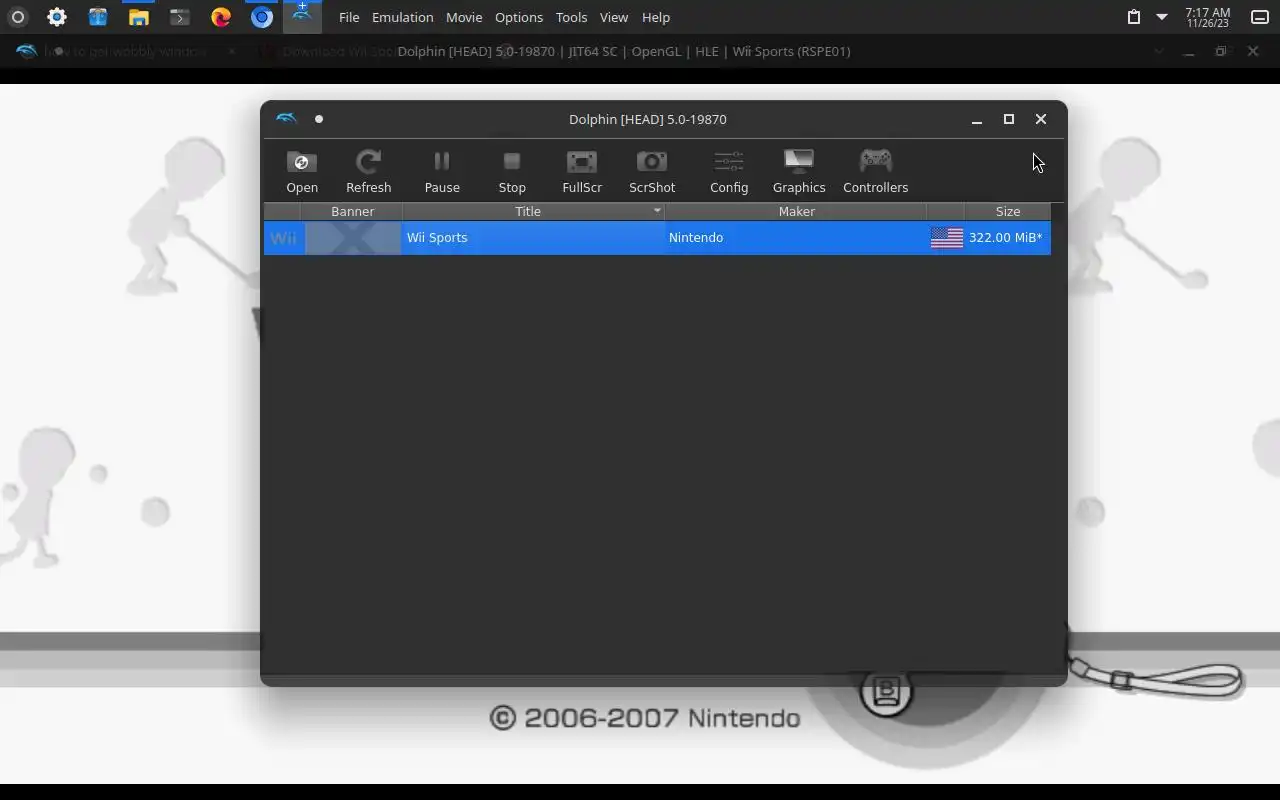Click the Dolphin emulator icon in the taskbar

[302, 15]
